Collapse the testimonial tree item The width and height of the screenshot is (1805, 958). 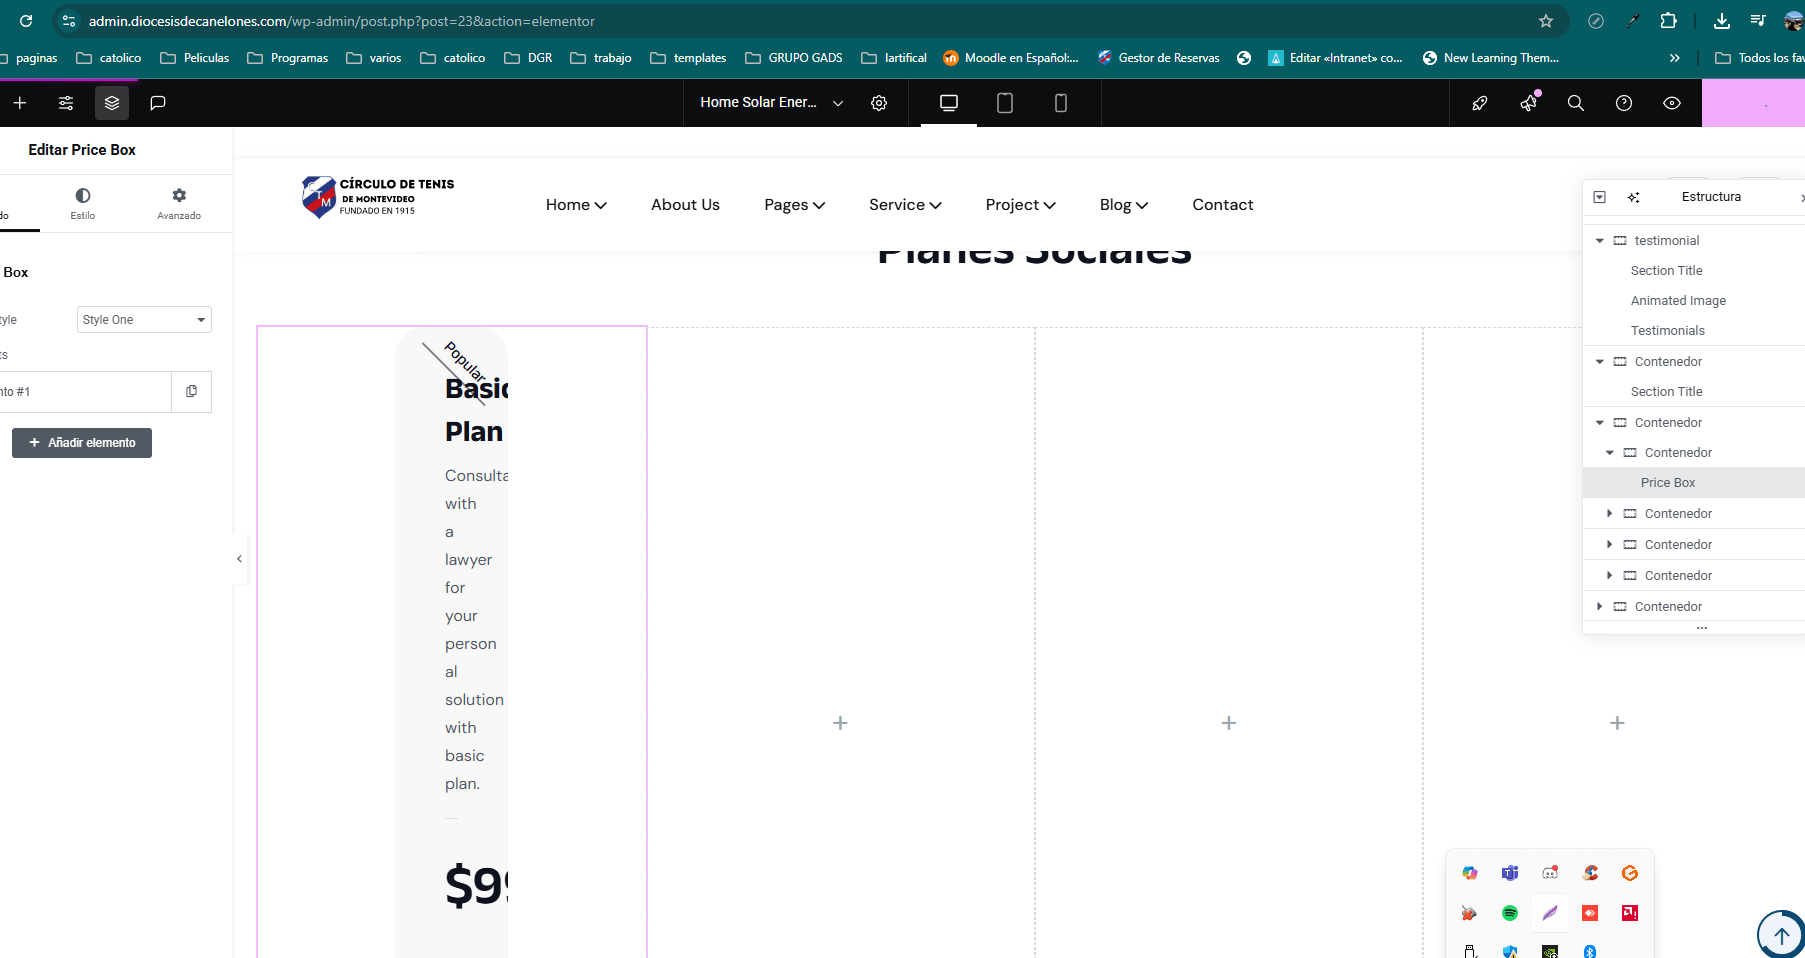pos(1600,241)
